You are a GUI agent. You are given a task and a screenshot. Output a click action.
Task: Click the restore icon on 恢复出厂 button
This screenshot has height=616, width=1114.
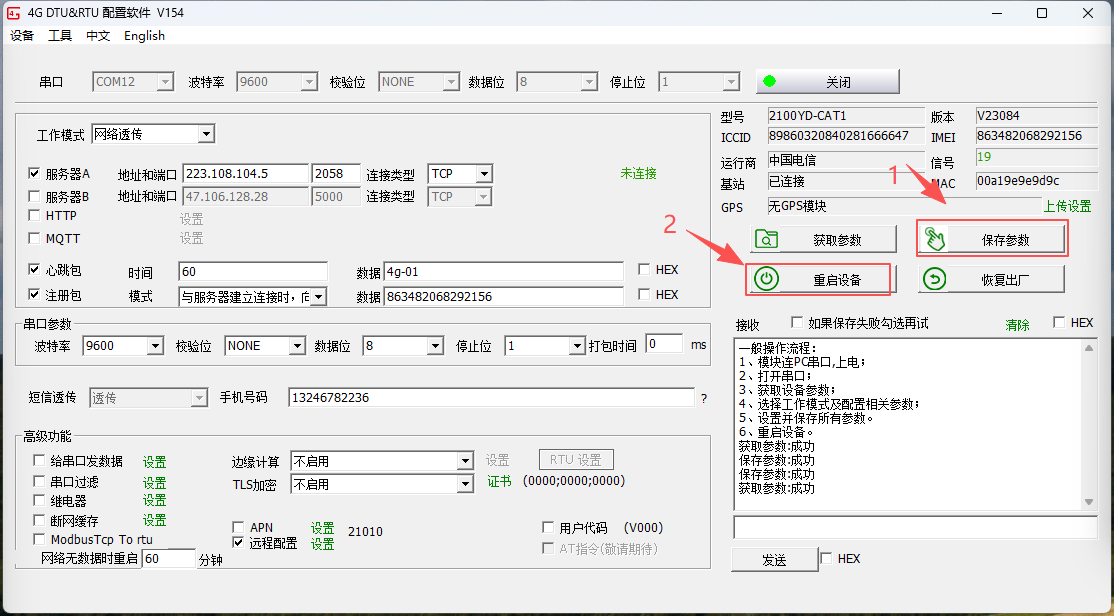coord(935,279)
